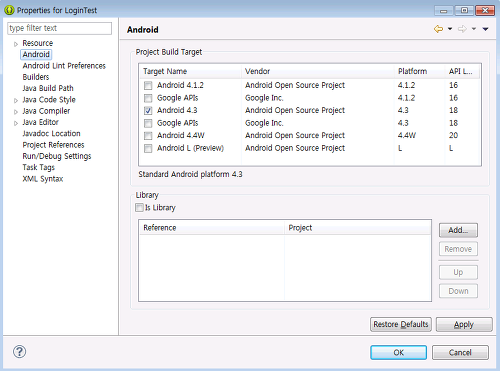Click API level 20 cell
The height and width of the screenshot is (371, 500).
[453, 135]
